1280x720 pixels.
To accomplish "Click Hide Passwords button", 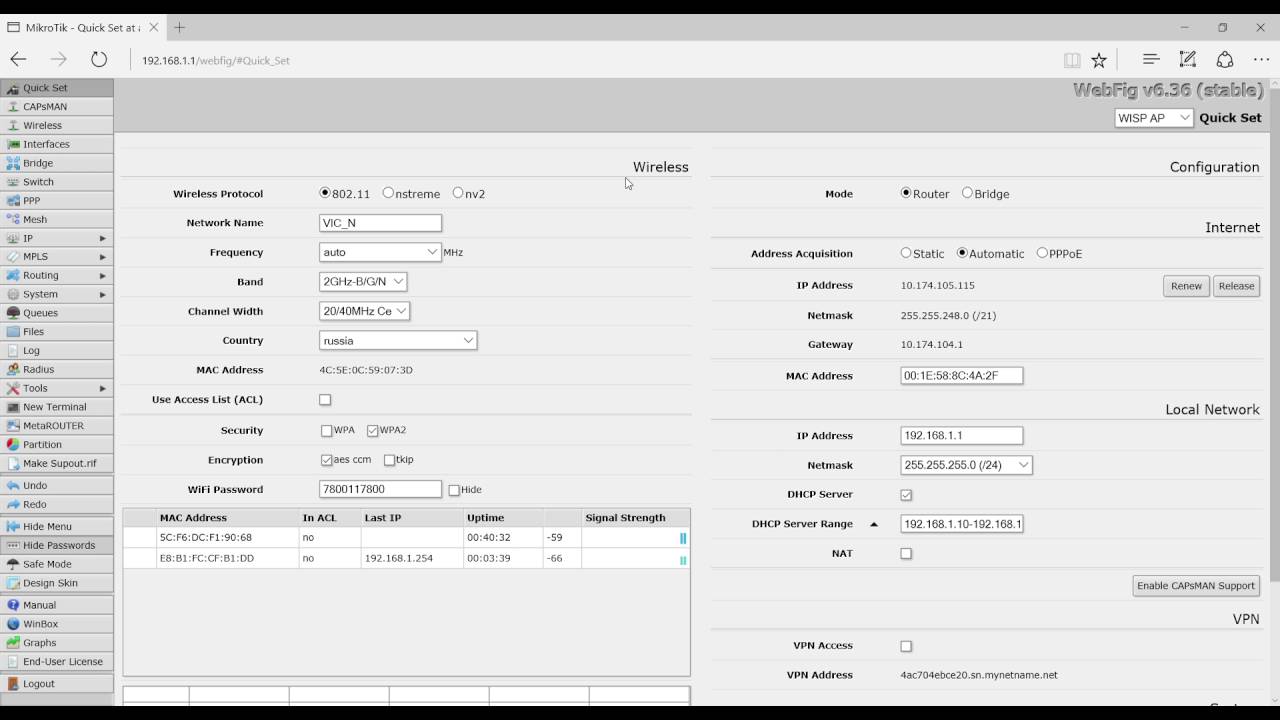I will tap(57, 545).
